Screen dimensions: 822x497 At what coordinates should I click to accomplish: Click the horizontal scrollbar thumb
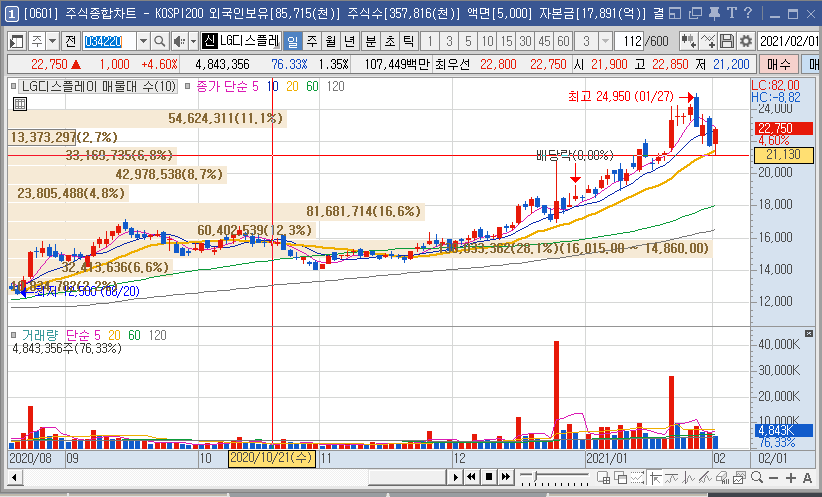pos(407,477)
